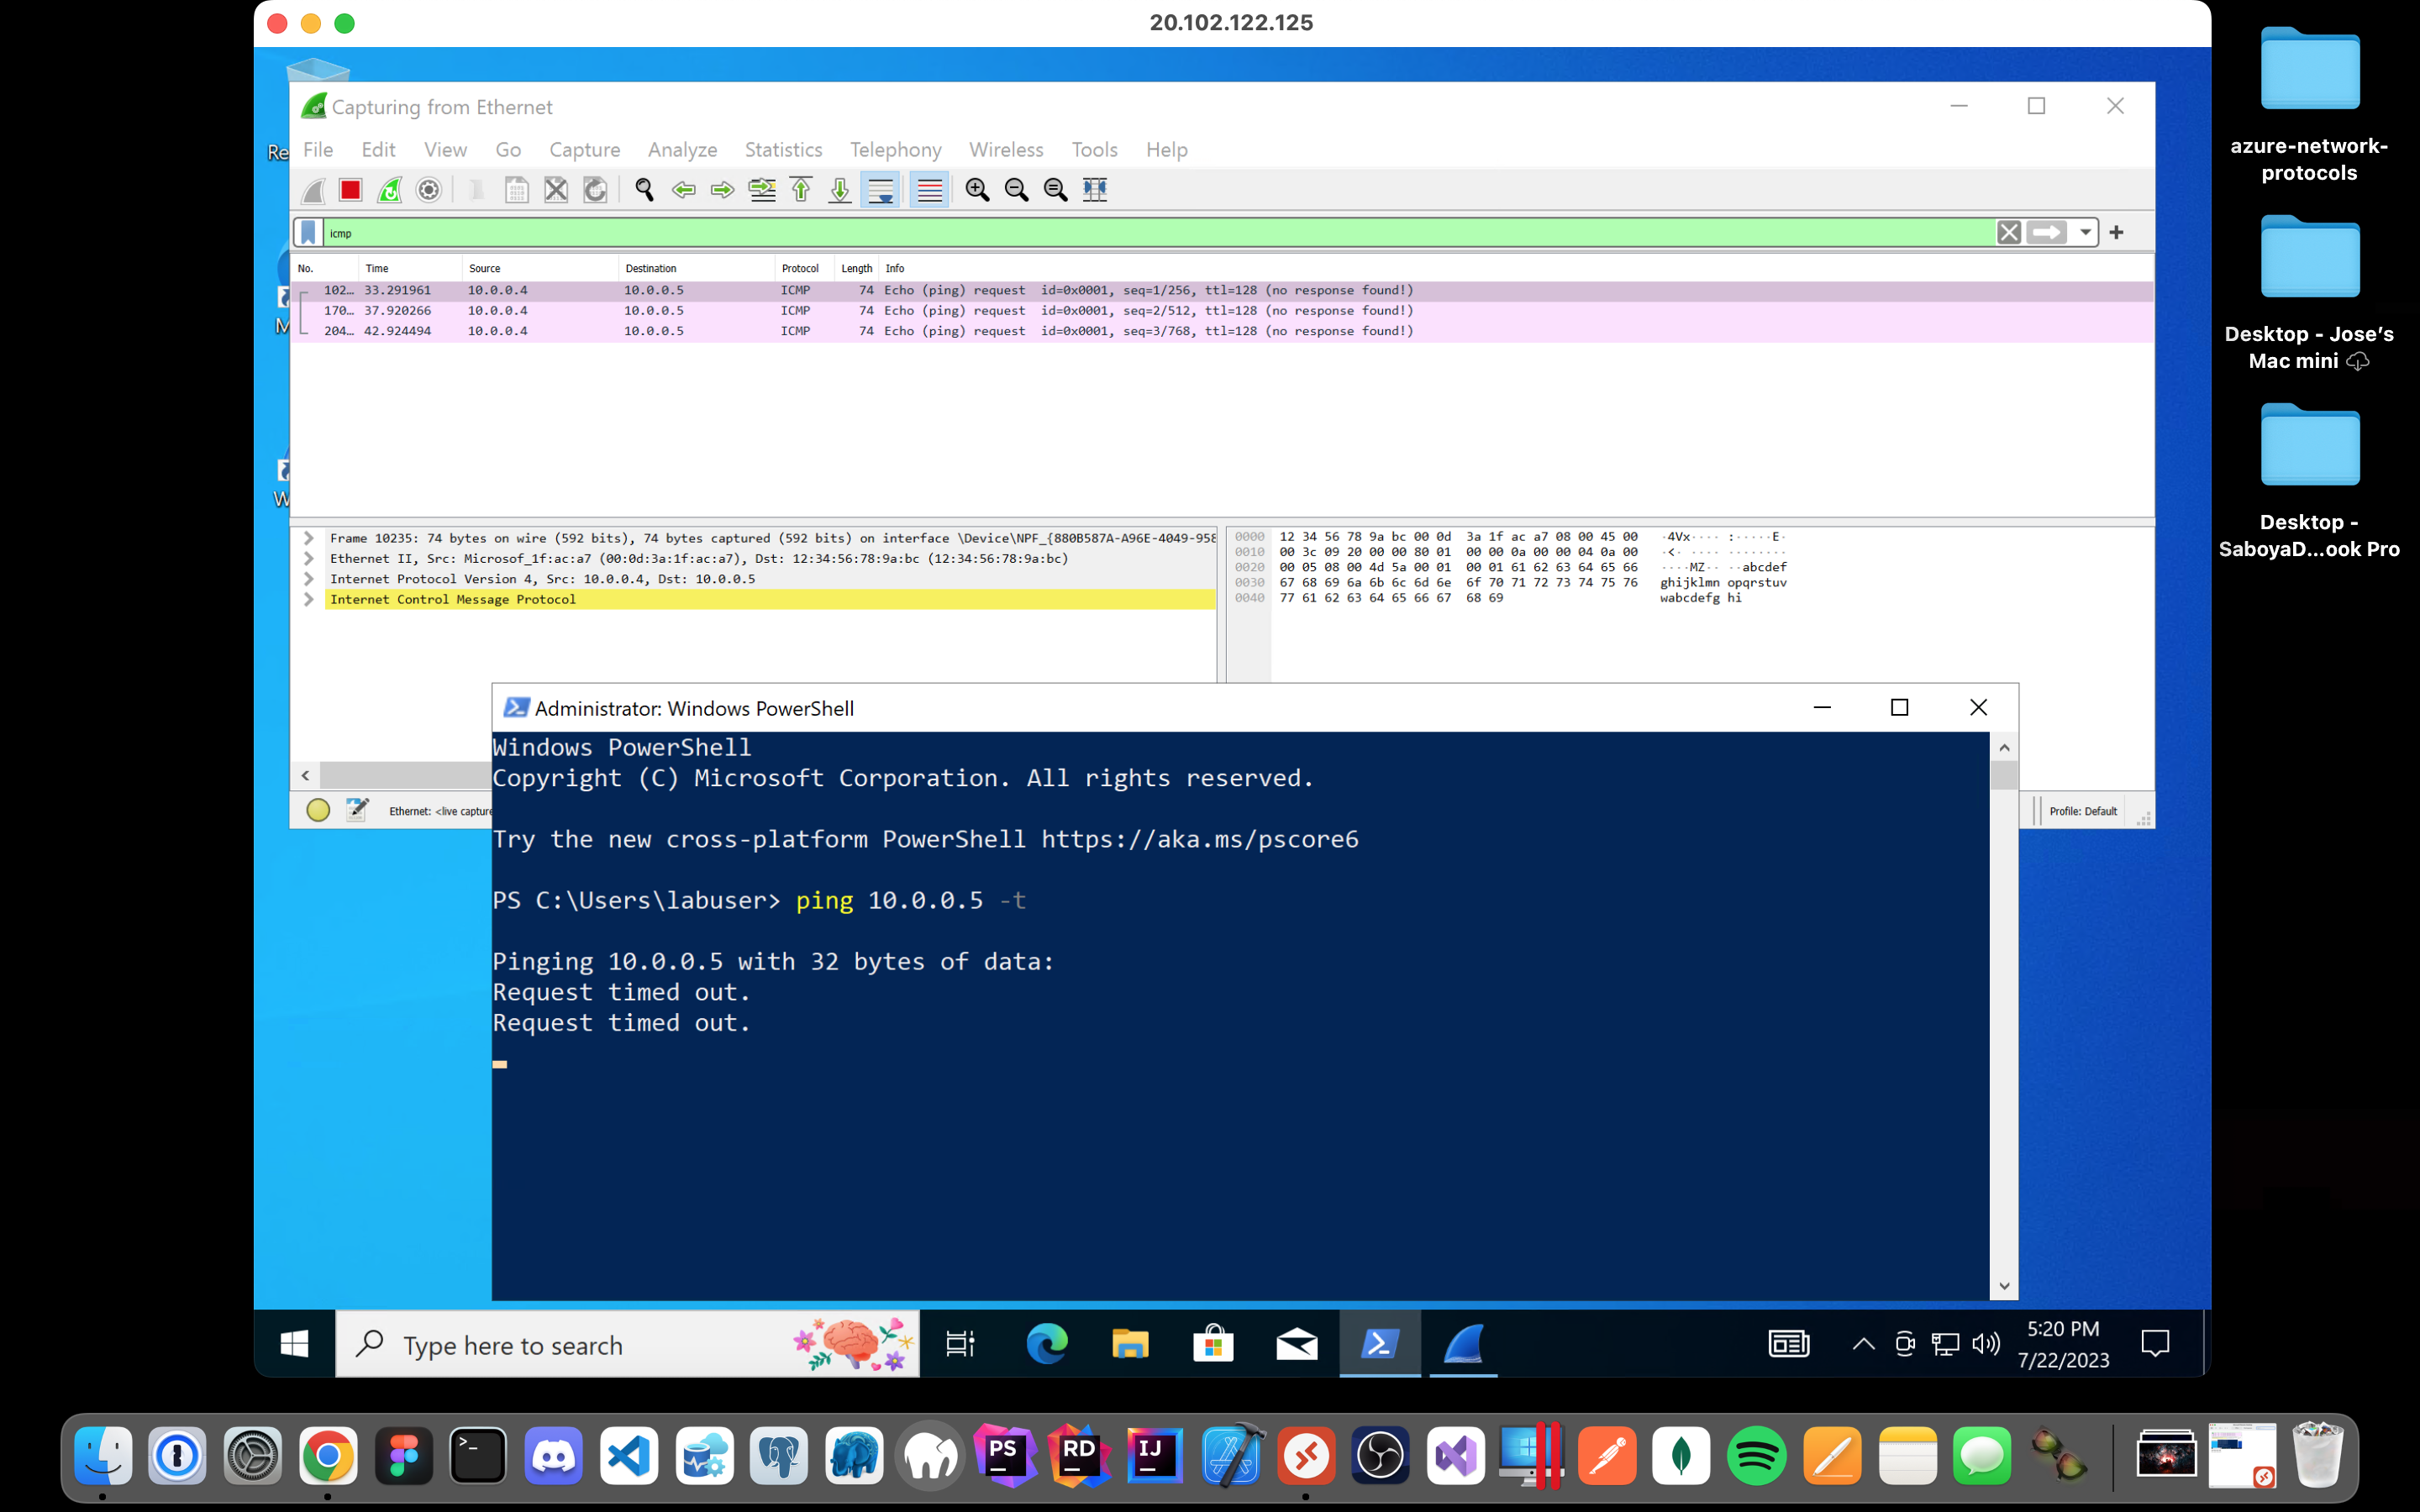Open the Analyze menu

click(682, 150)
